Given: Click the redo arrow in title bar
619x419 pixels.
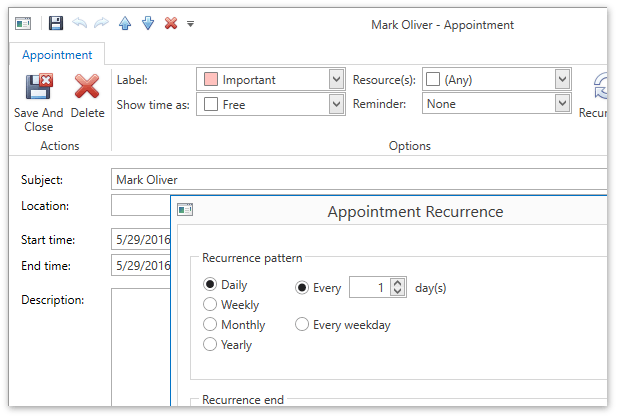Looking at the screenshot, I should pos(101,23).
